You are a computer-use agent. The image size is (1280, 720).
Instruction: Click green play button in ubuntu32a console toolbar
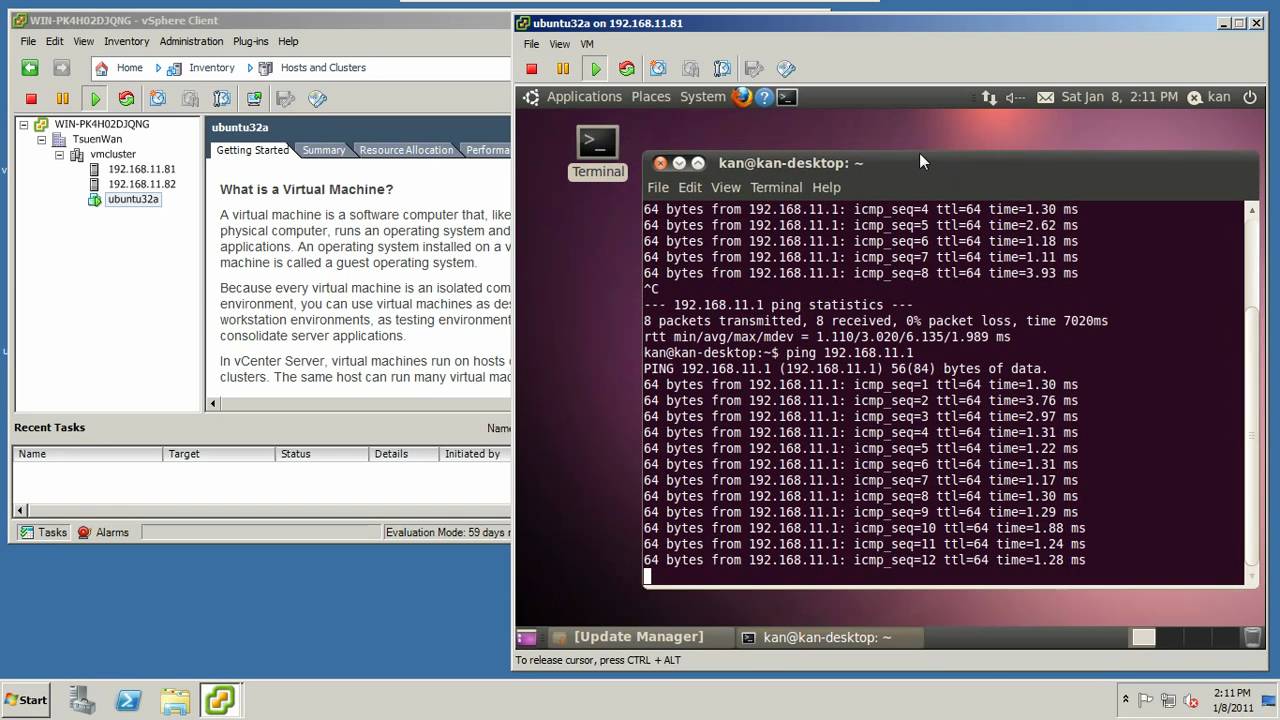pos(595,69)
